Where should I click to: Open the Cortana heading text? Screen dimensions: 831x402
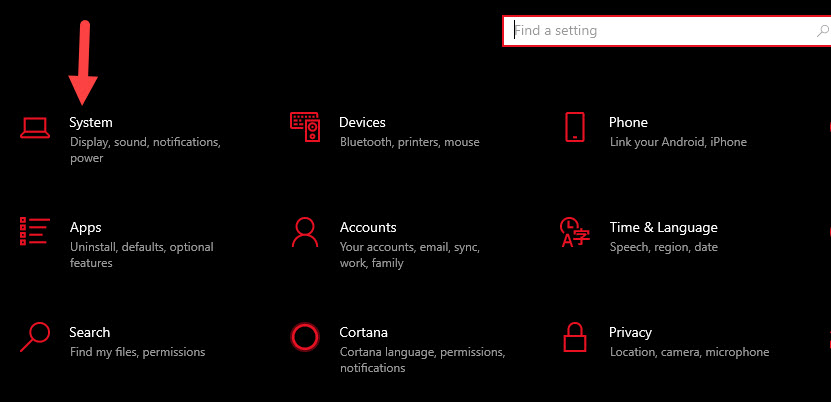(x=364, y=332)
